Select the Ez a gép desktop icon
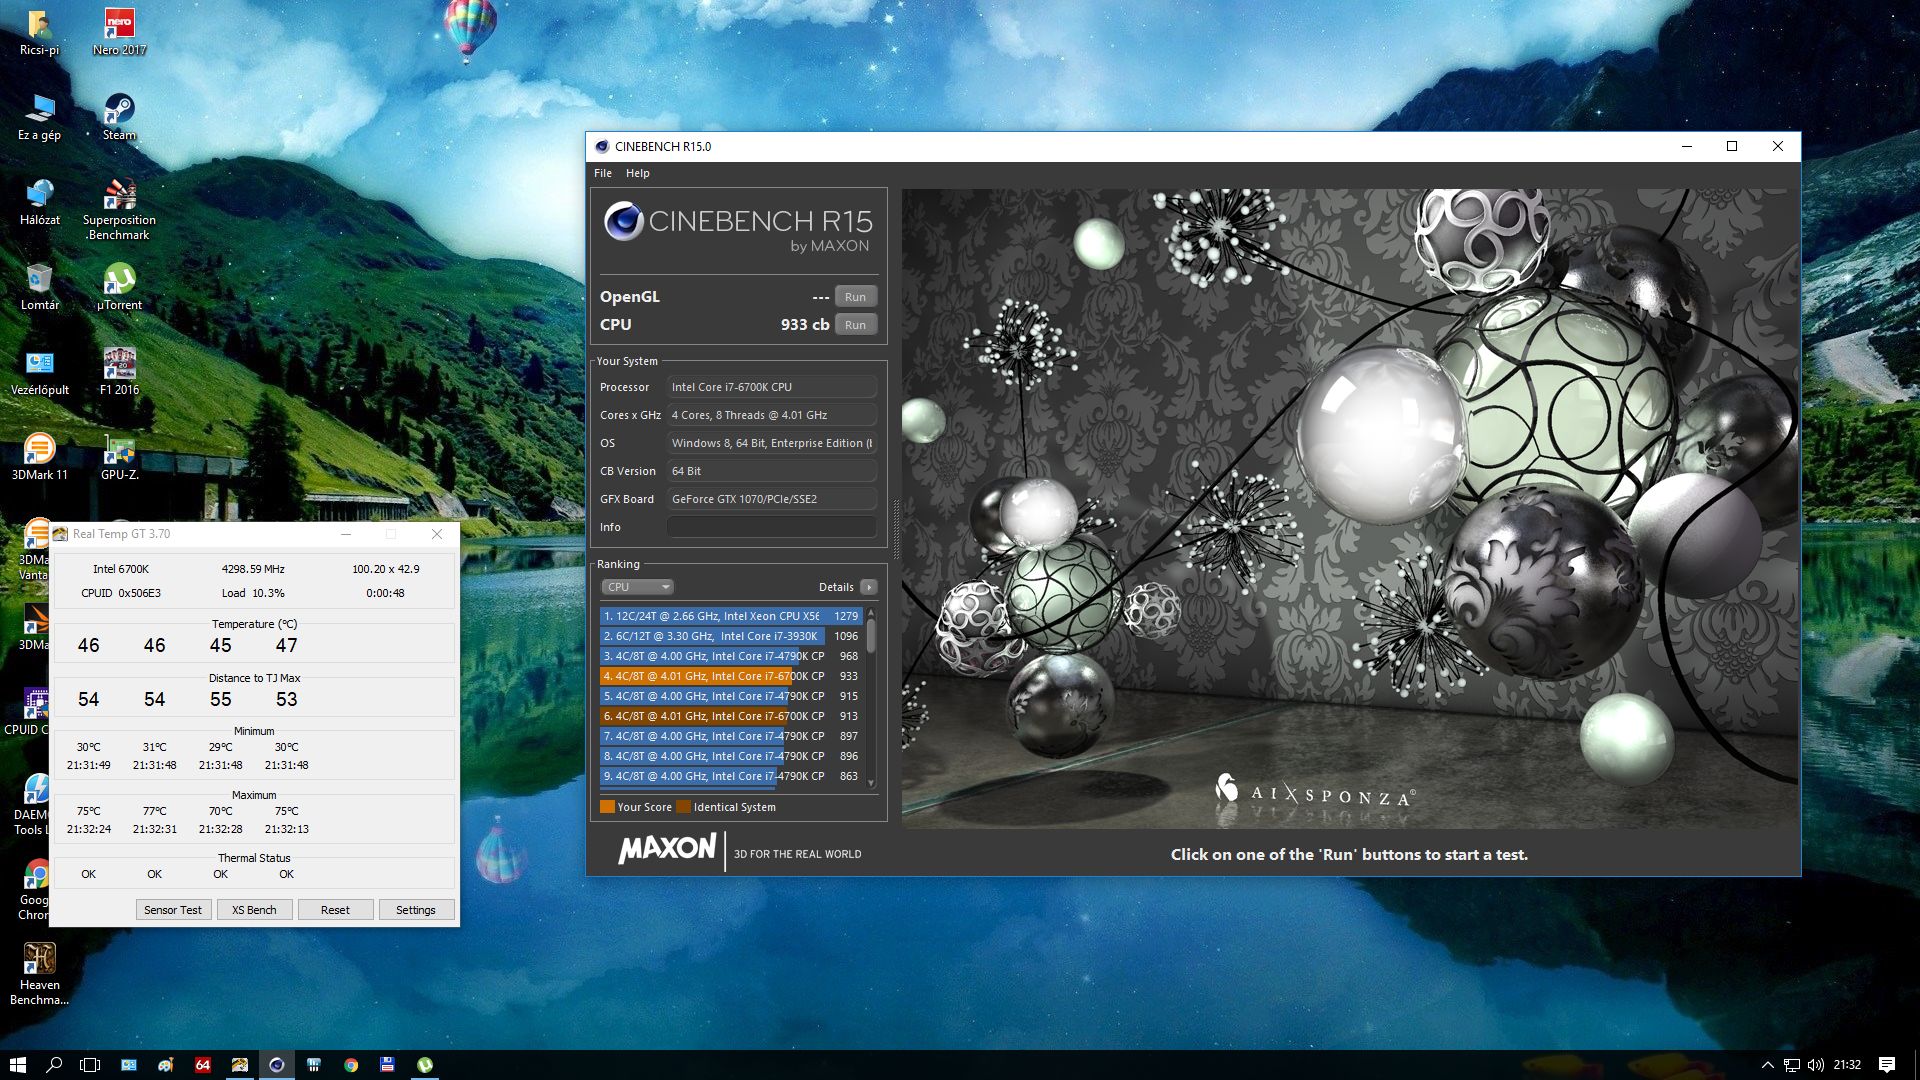The image size is (1920, 1080). point(39,116)
